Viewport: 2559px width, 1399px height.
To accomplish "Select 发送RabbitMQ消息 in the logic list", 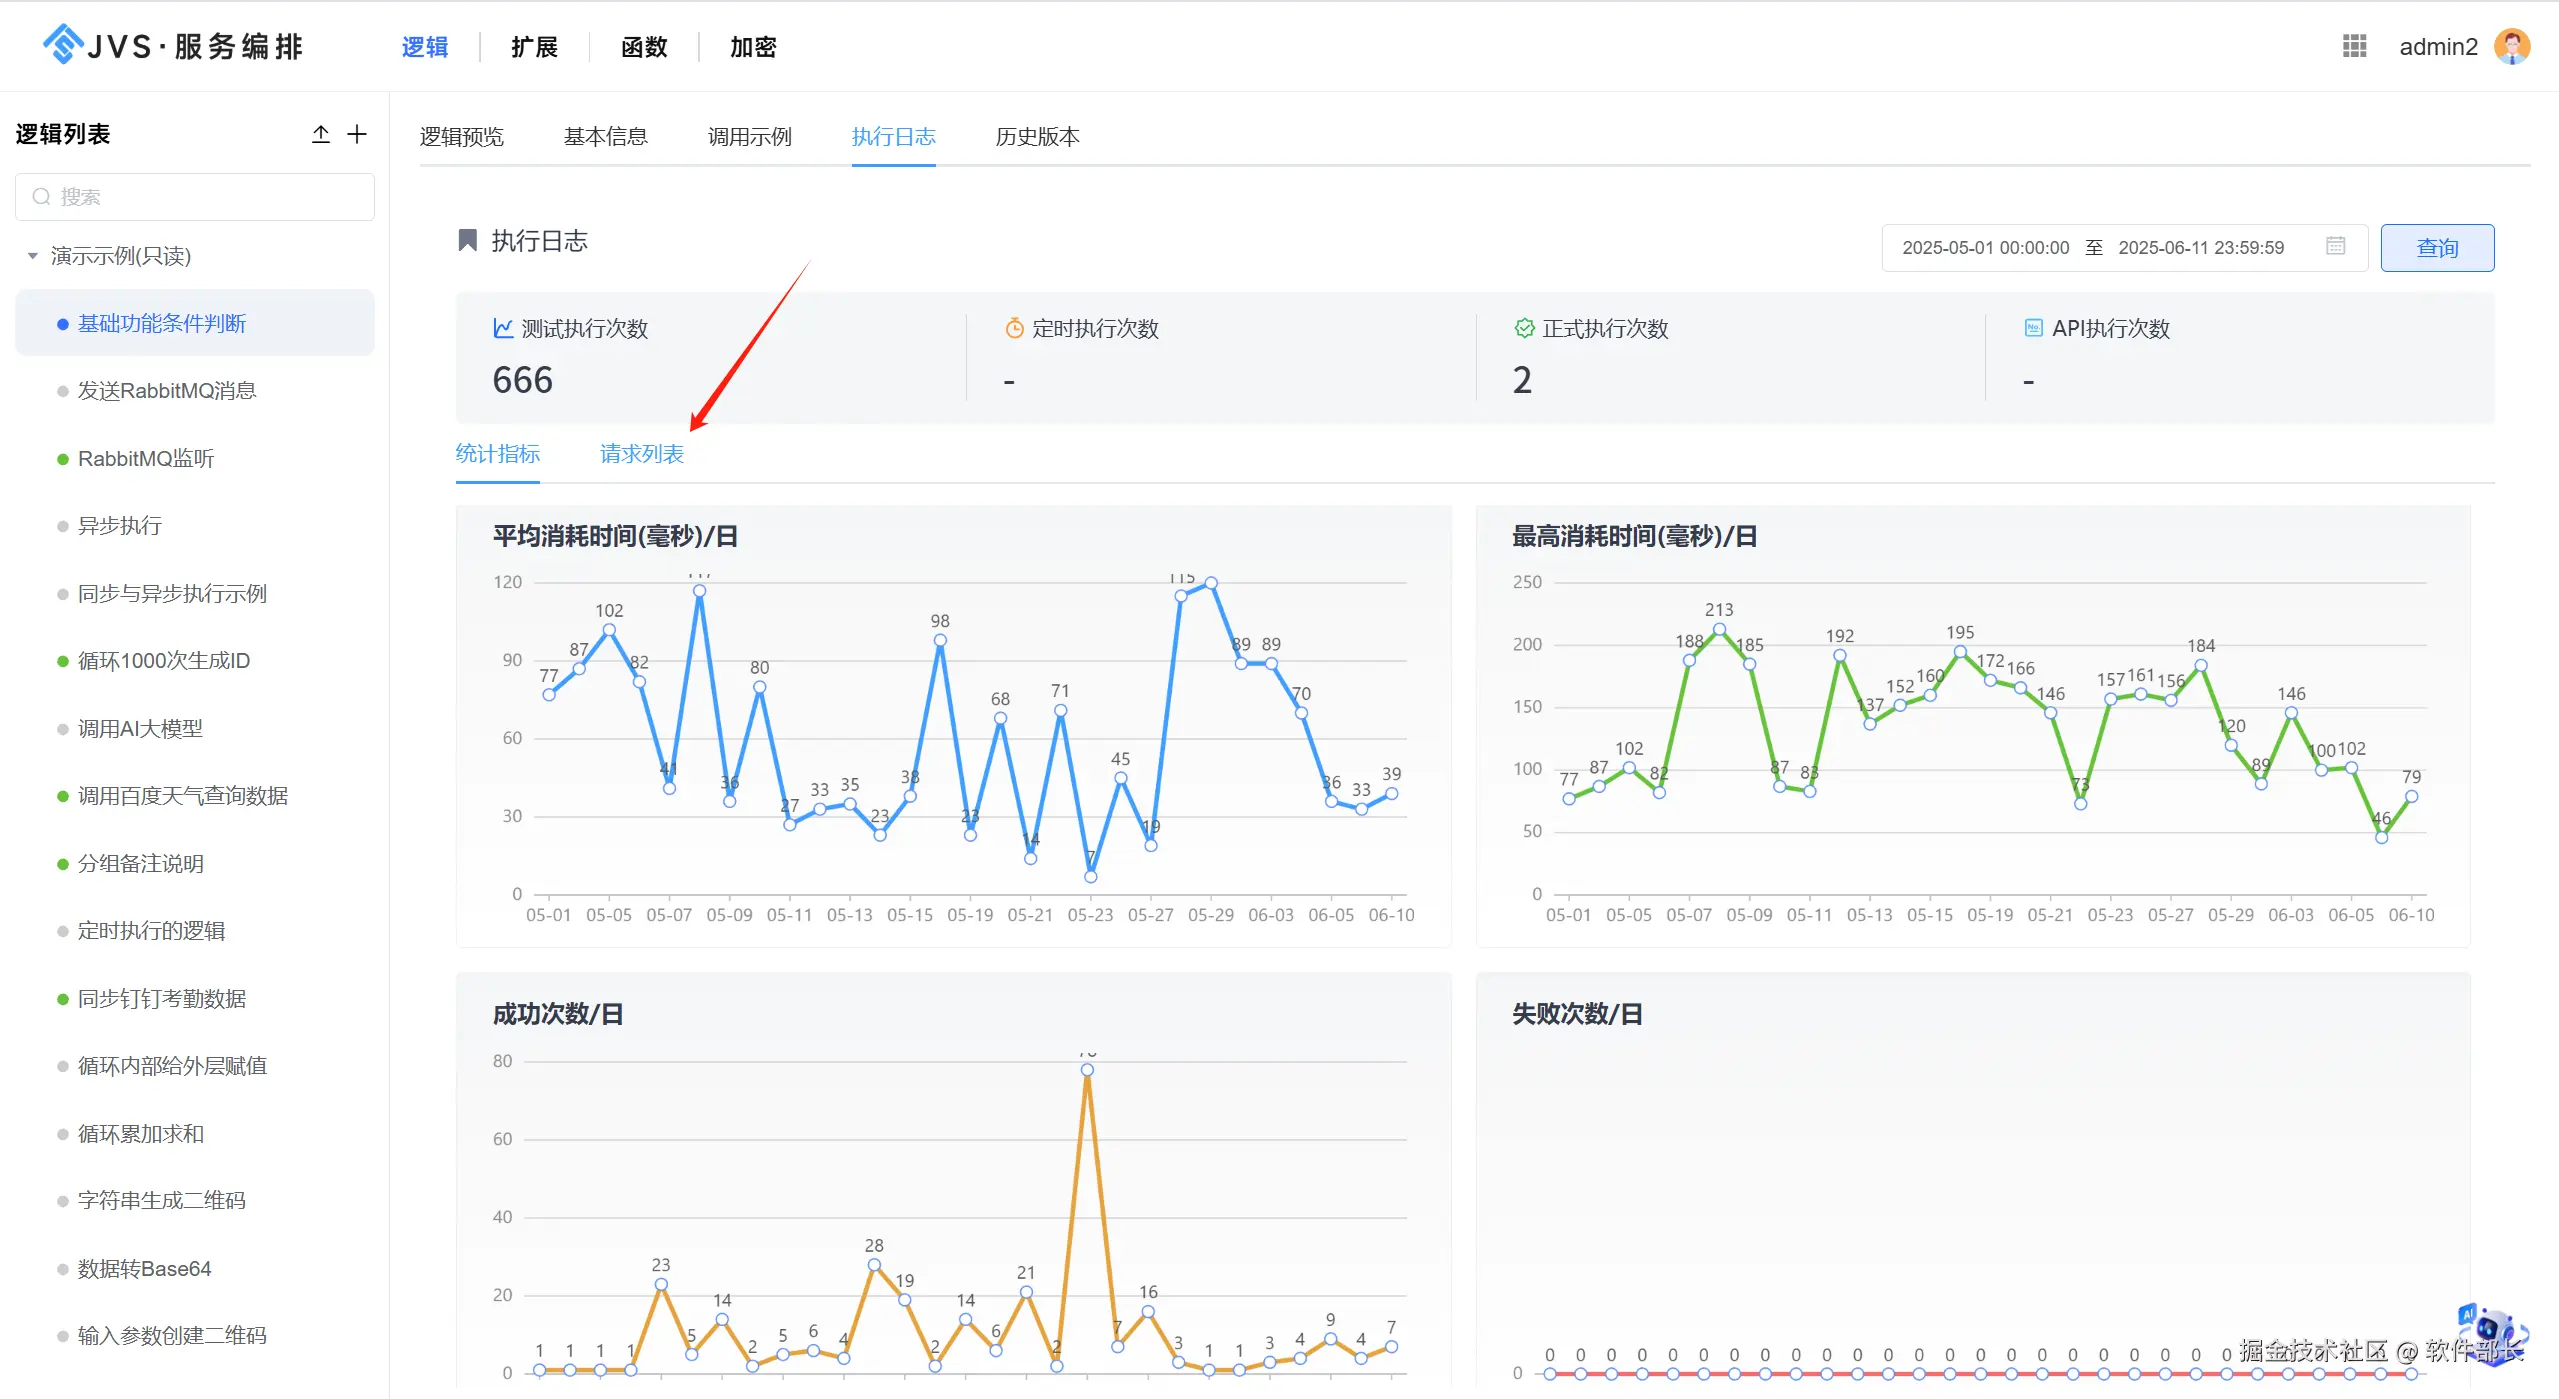I will 167,391.
